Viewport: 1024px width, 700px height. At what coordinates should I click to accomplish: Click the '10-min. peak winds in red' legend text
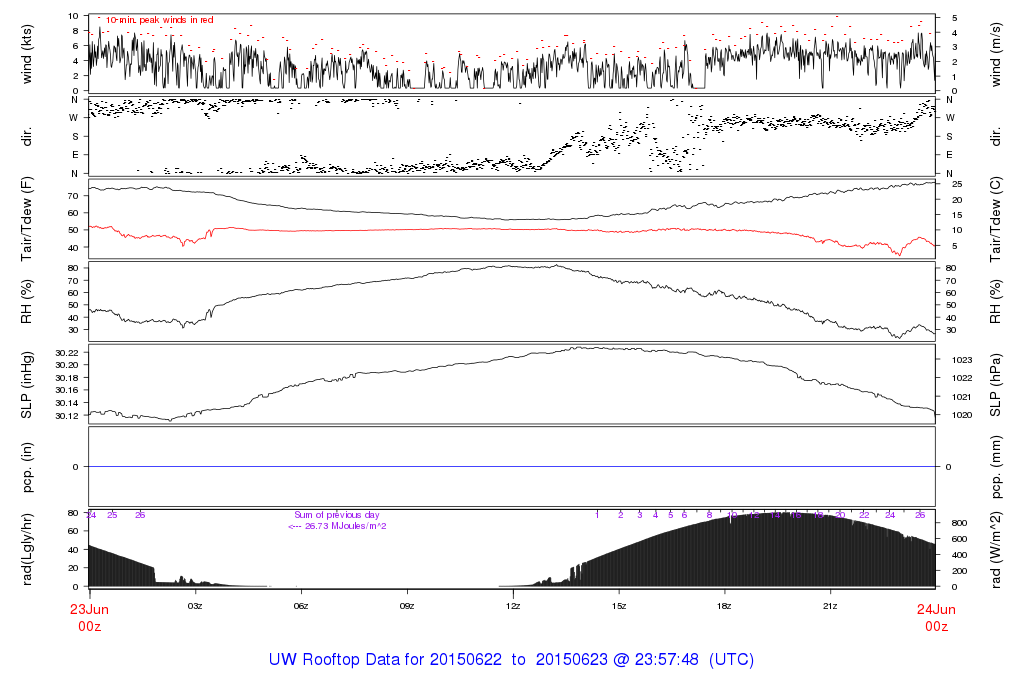tap(159, 20)
